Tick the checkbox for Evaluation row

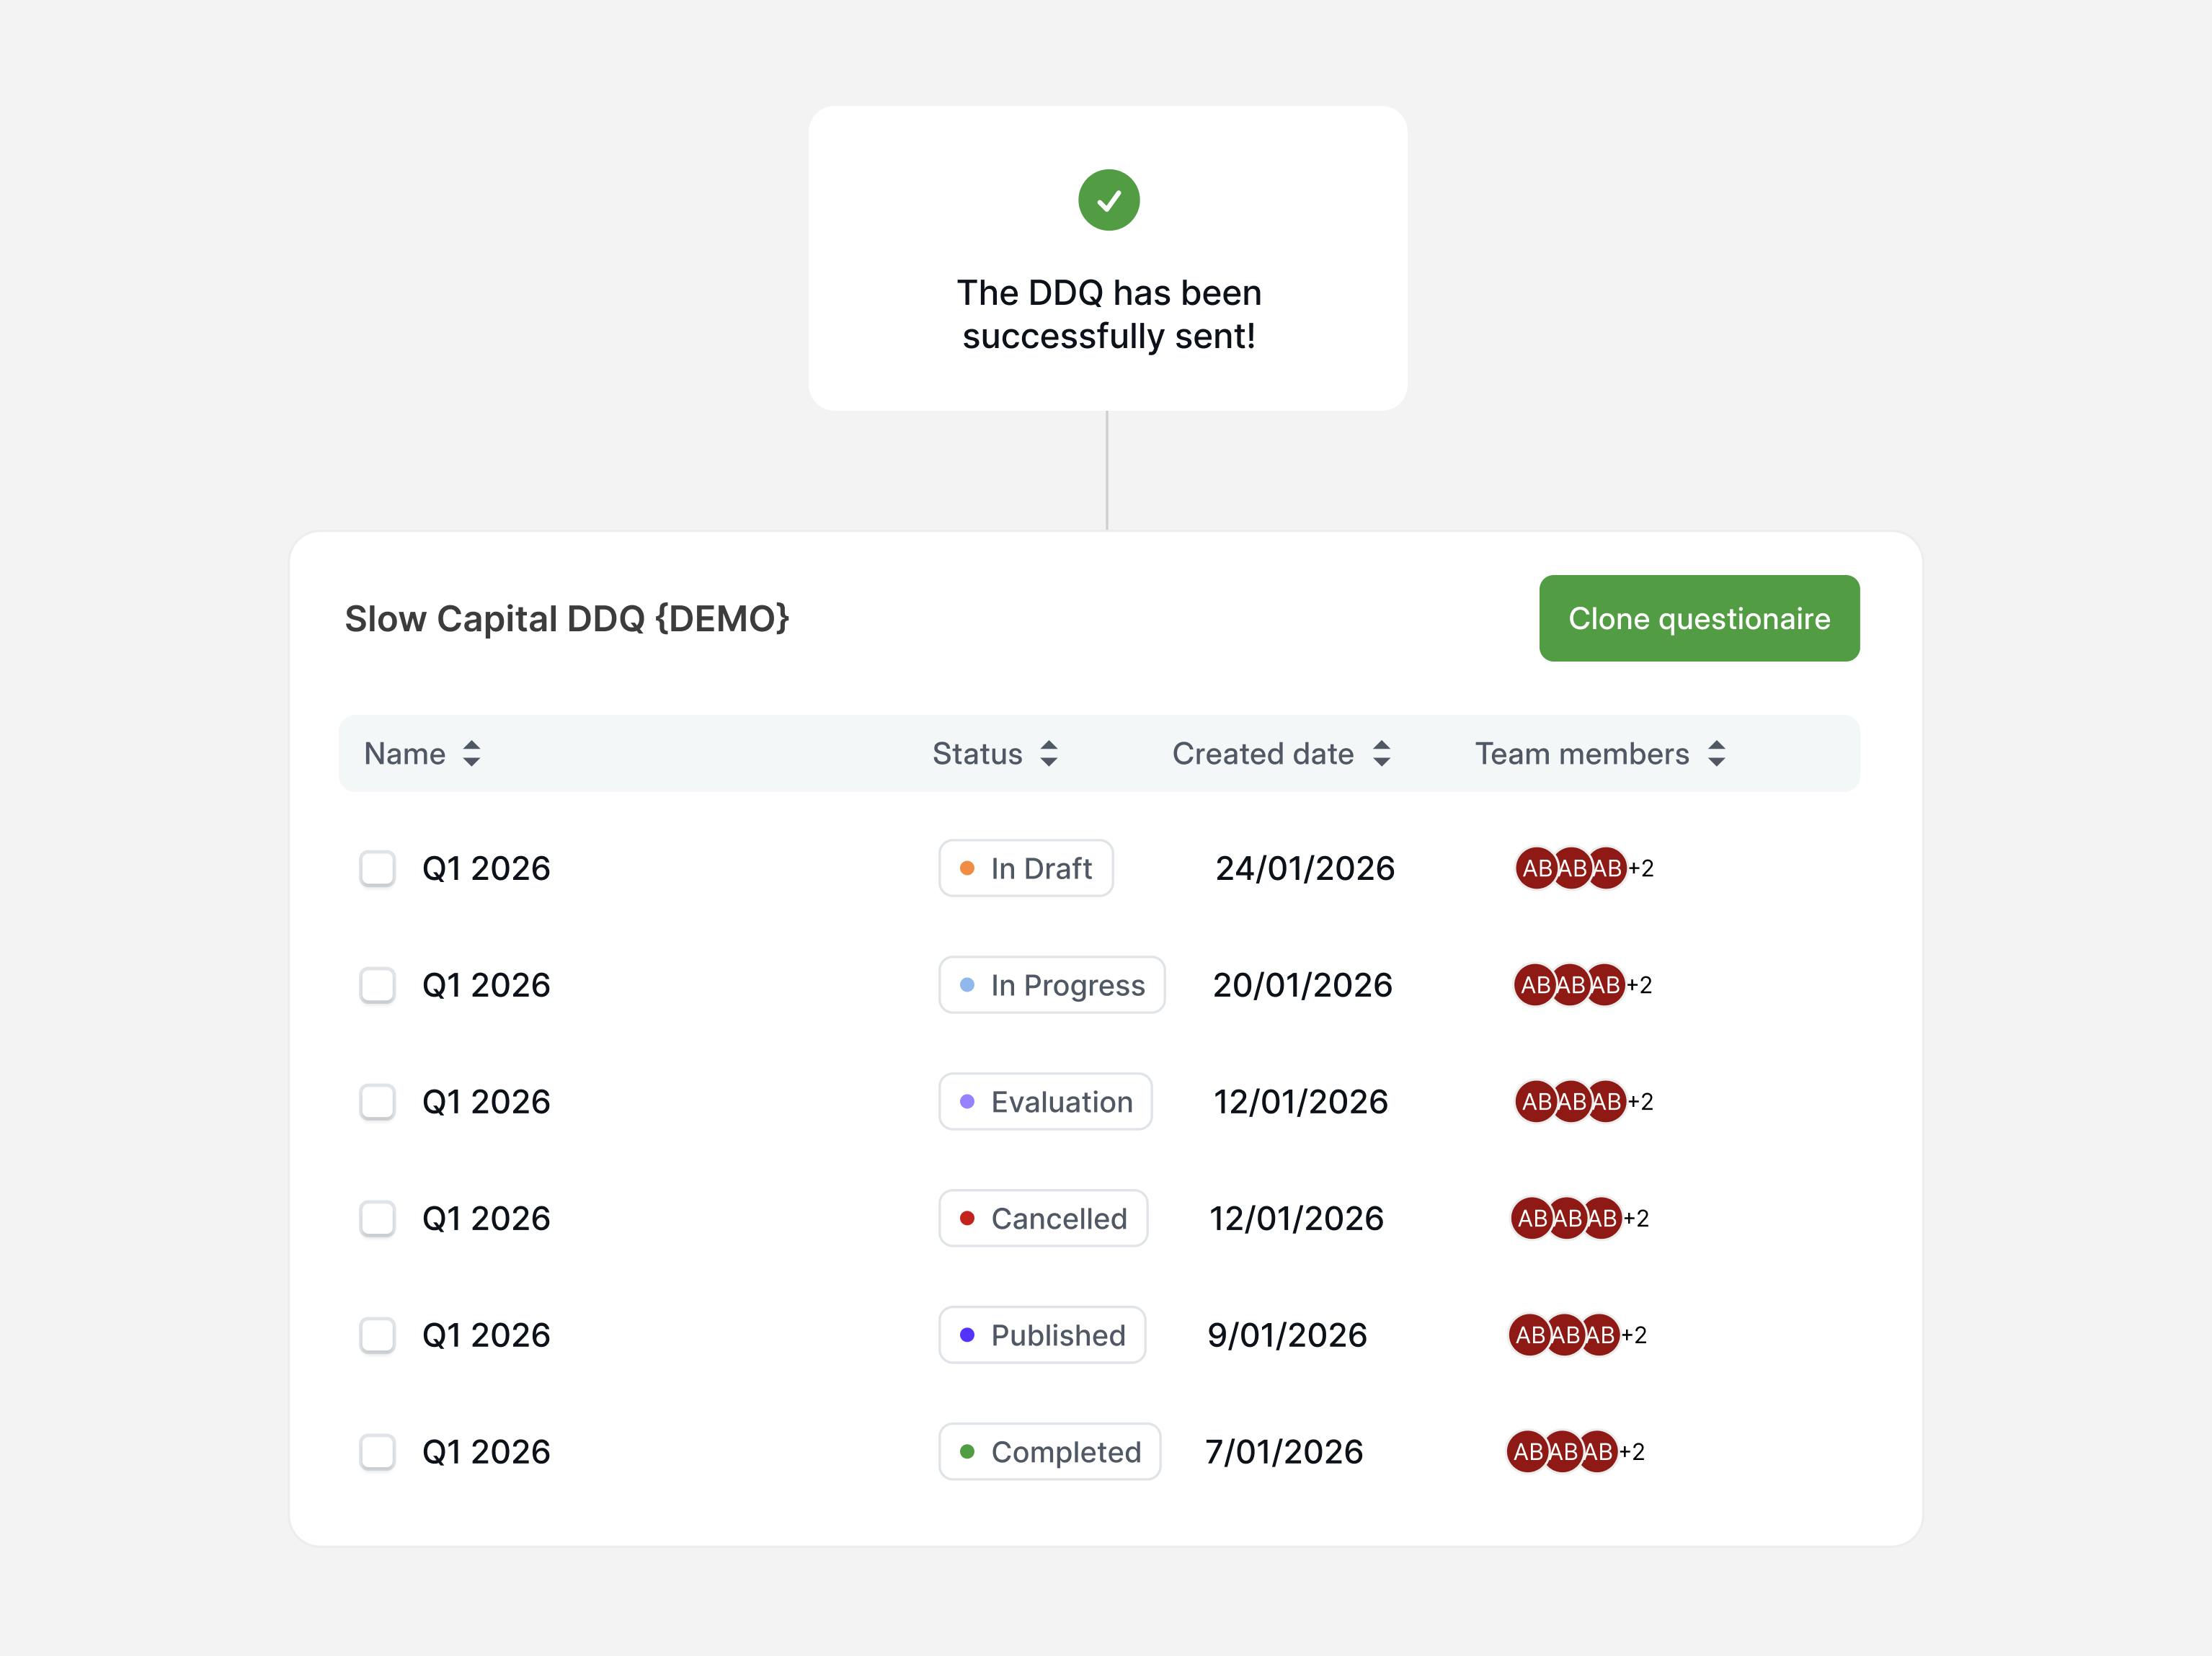[377, 1101]
